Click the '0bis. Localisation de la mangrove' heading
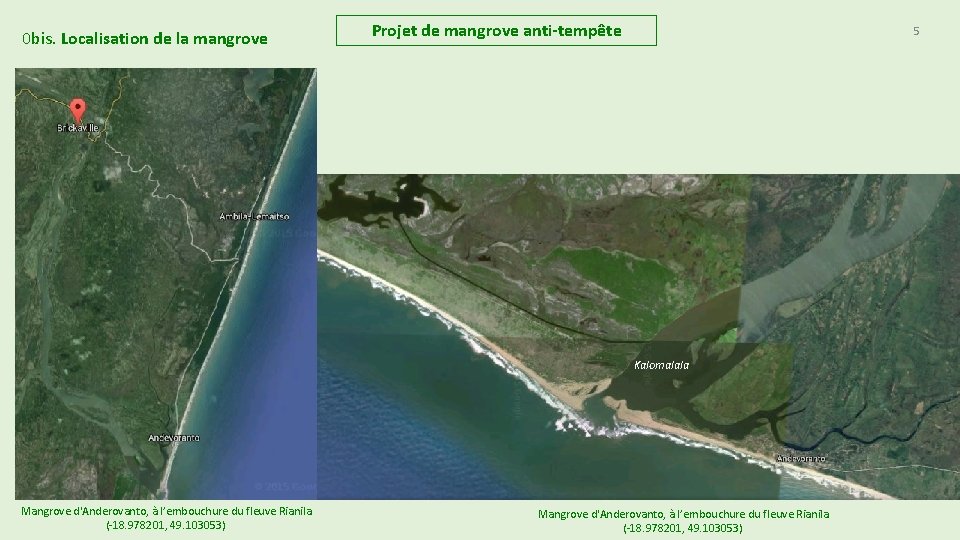This screenshot has width=960, height=540. tap(144, 39)
